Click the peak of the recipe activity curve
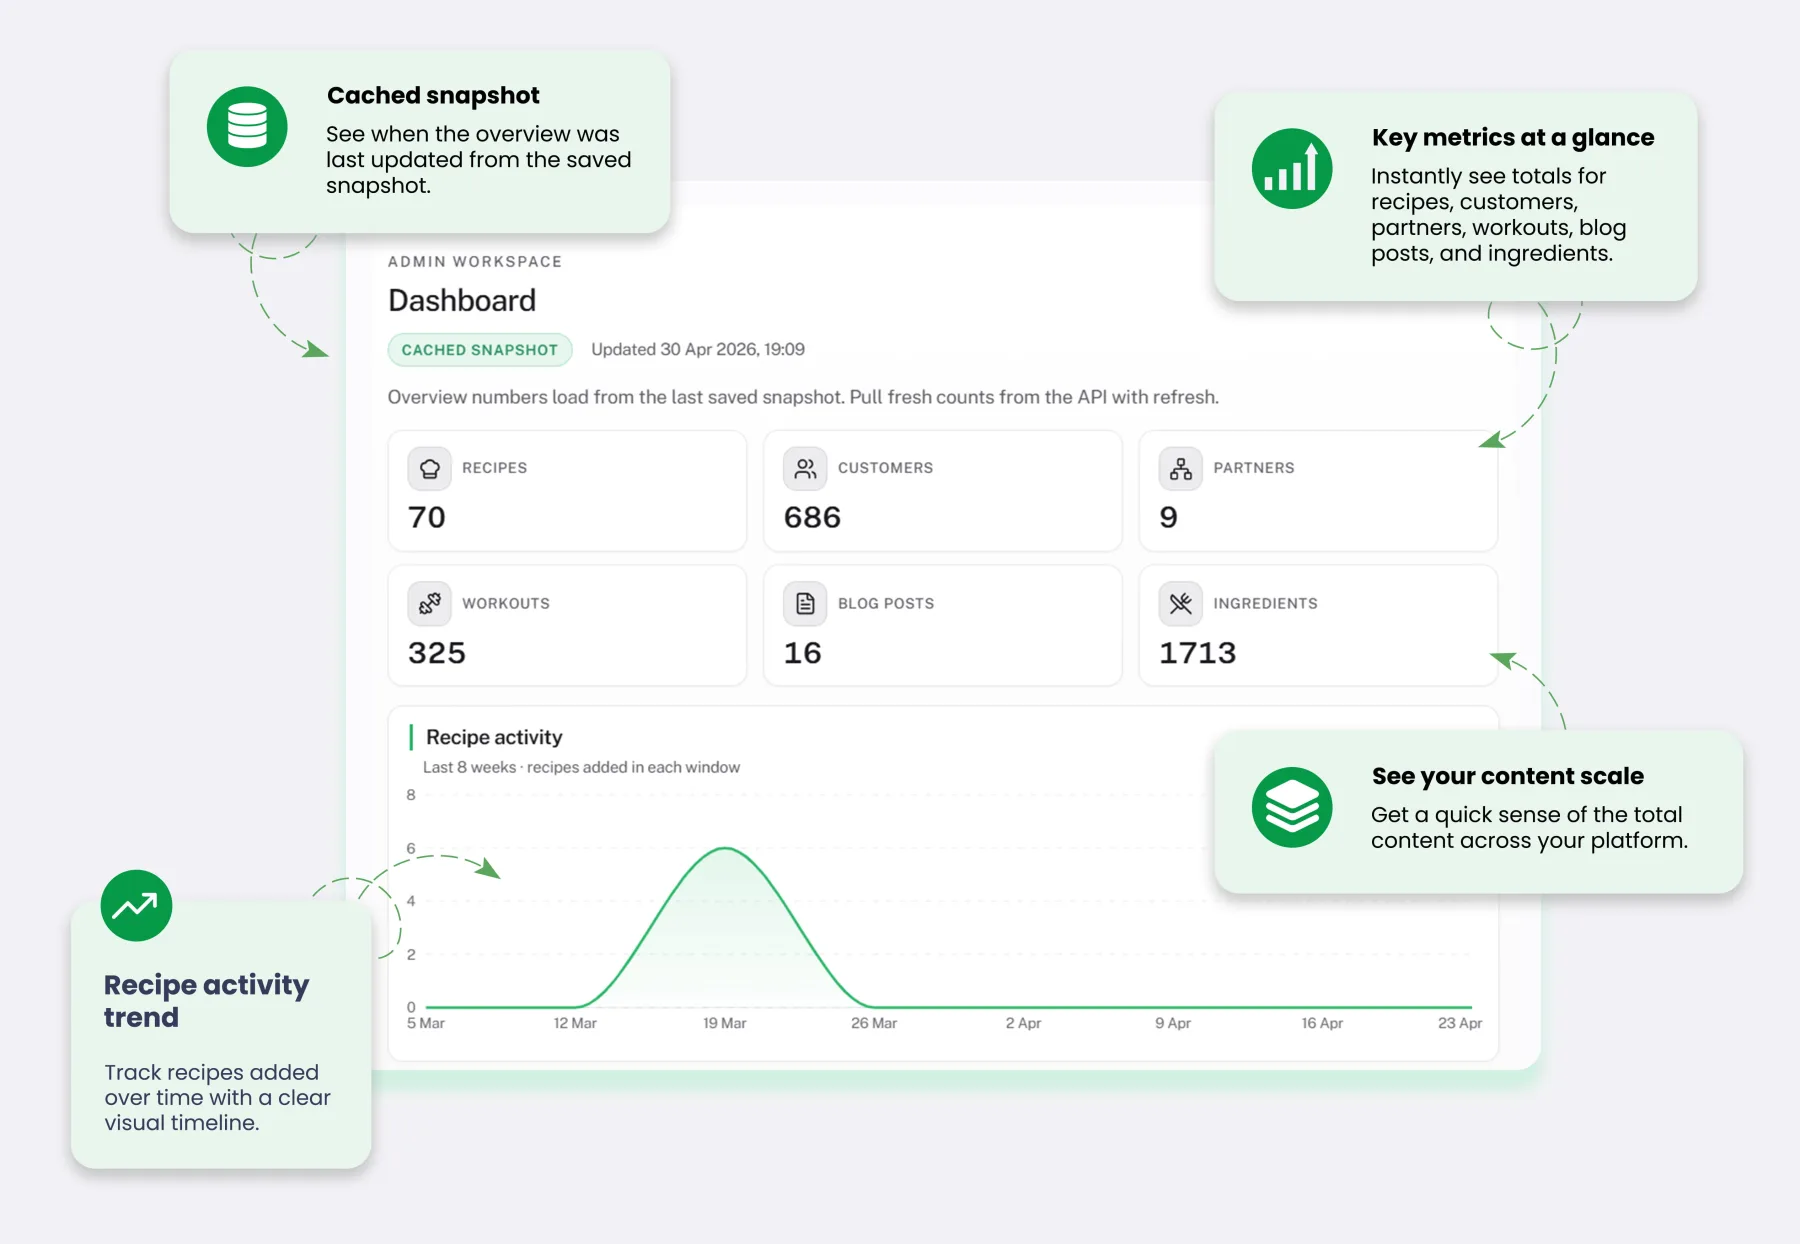The image size is (1800, 1244). click(725, 849)
